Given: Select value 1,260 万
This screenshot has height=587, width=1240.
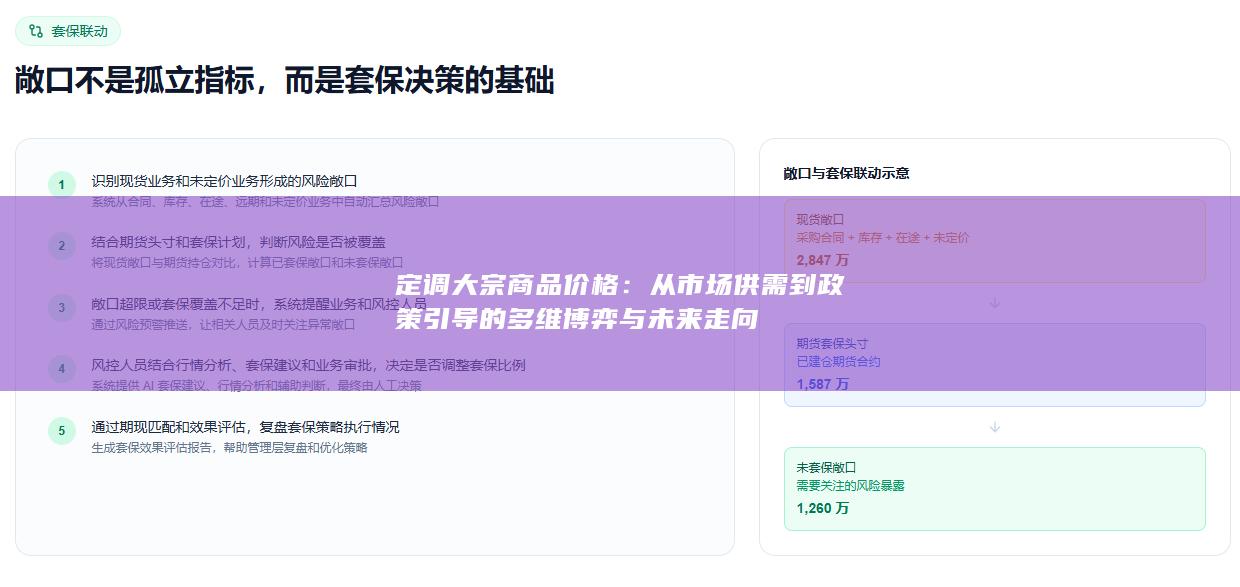Looking at the screenshot, I should point(822,508).
